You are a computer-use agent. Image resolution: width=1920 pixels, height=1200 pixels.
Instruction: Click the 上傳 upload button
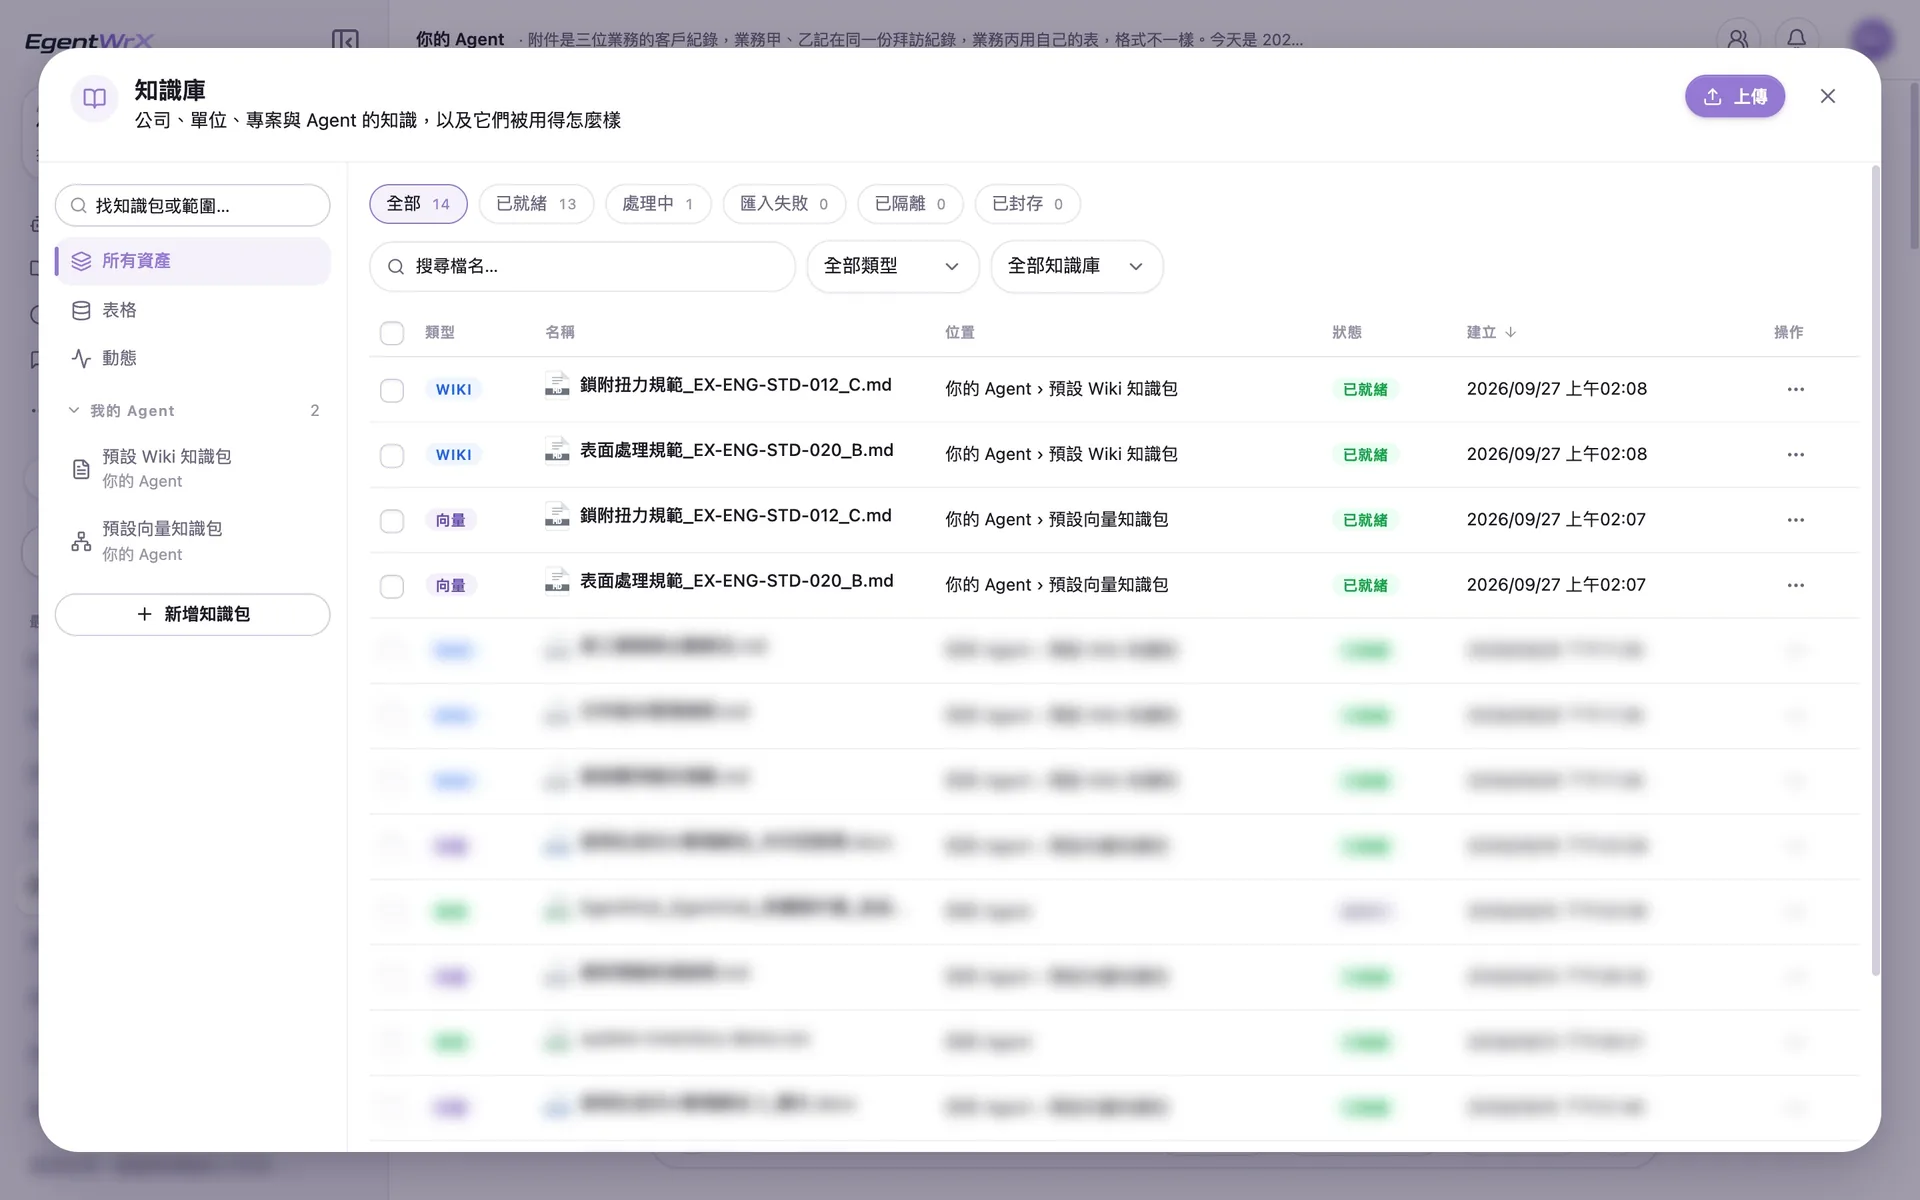pyautogui.click(x=1734, y=96)
